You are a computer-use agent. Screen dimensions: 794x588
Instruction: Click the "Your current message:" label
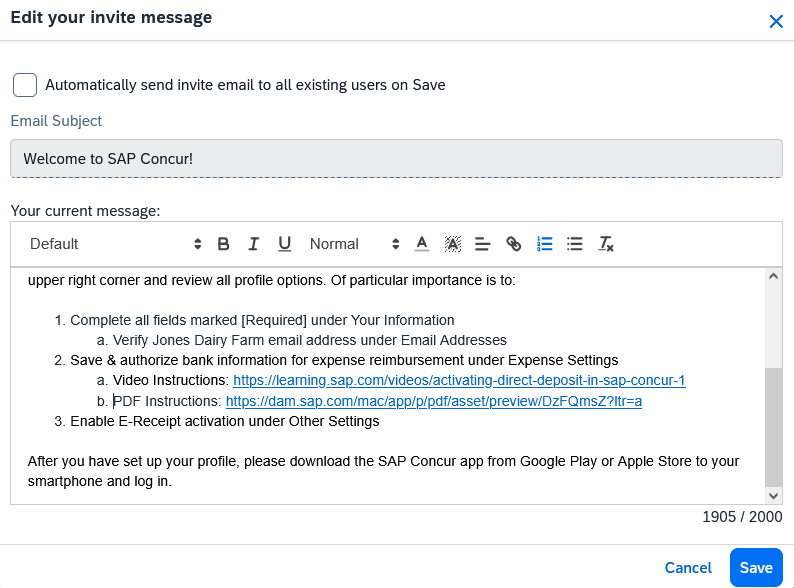[x=85, y=211]
